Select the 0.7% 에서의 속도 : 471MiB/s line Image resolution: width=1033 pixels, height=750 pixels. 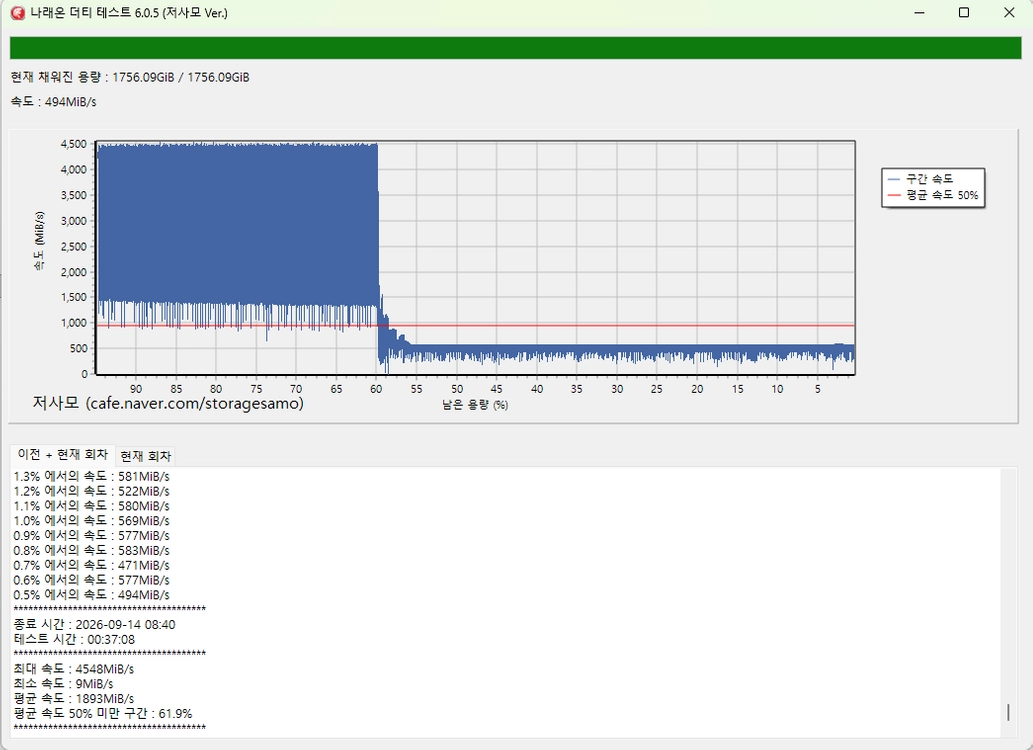tap(92, 565)
